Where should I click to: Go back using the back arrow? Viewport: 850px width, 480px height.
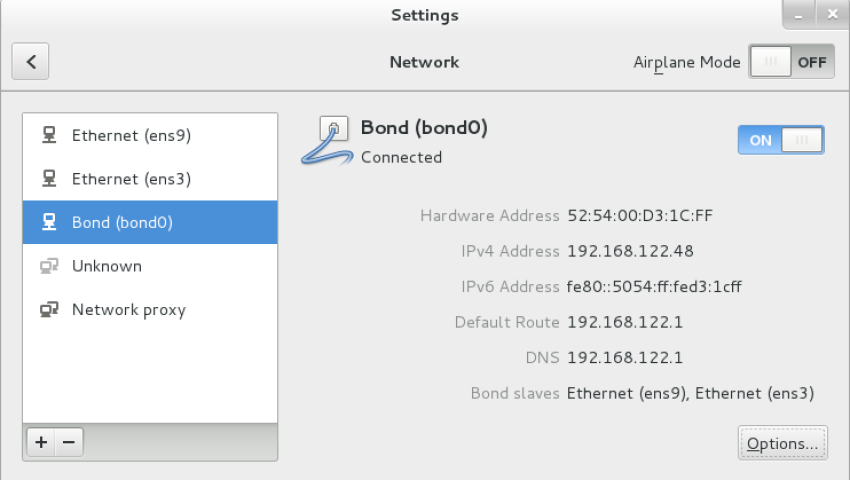point(31,62)
